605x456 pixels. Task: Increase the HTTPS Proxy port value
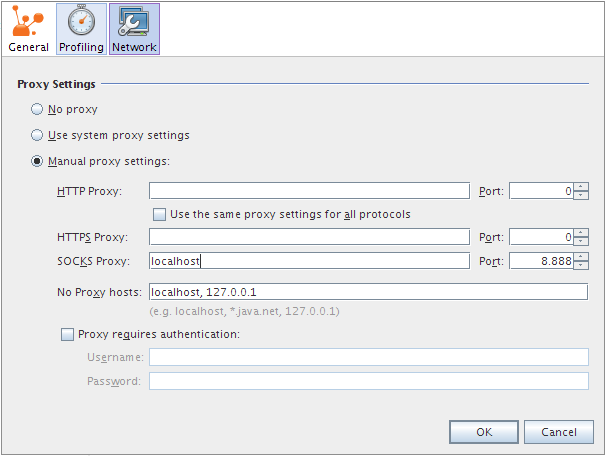click(x=581, y=233)
